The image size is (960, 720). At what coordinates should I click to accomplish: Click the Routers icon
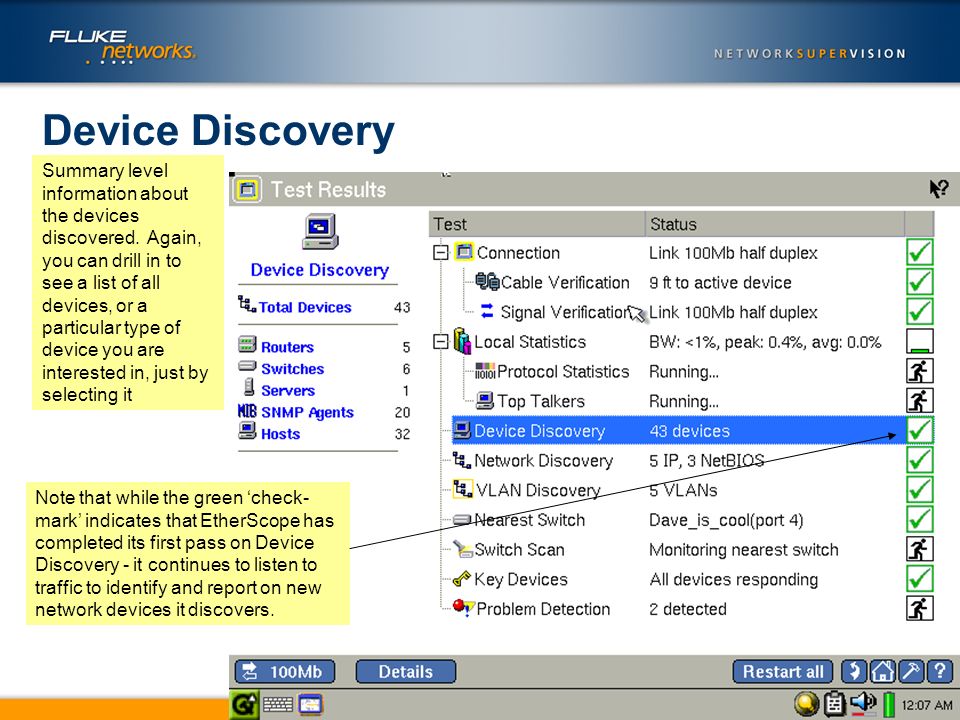(x=247, y=344)
